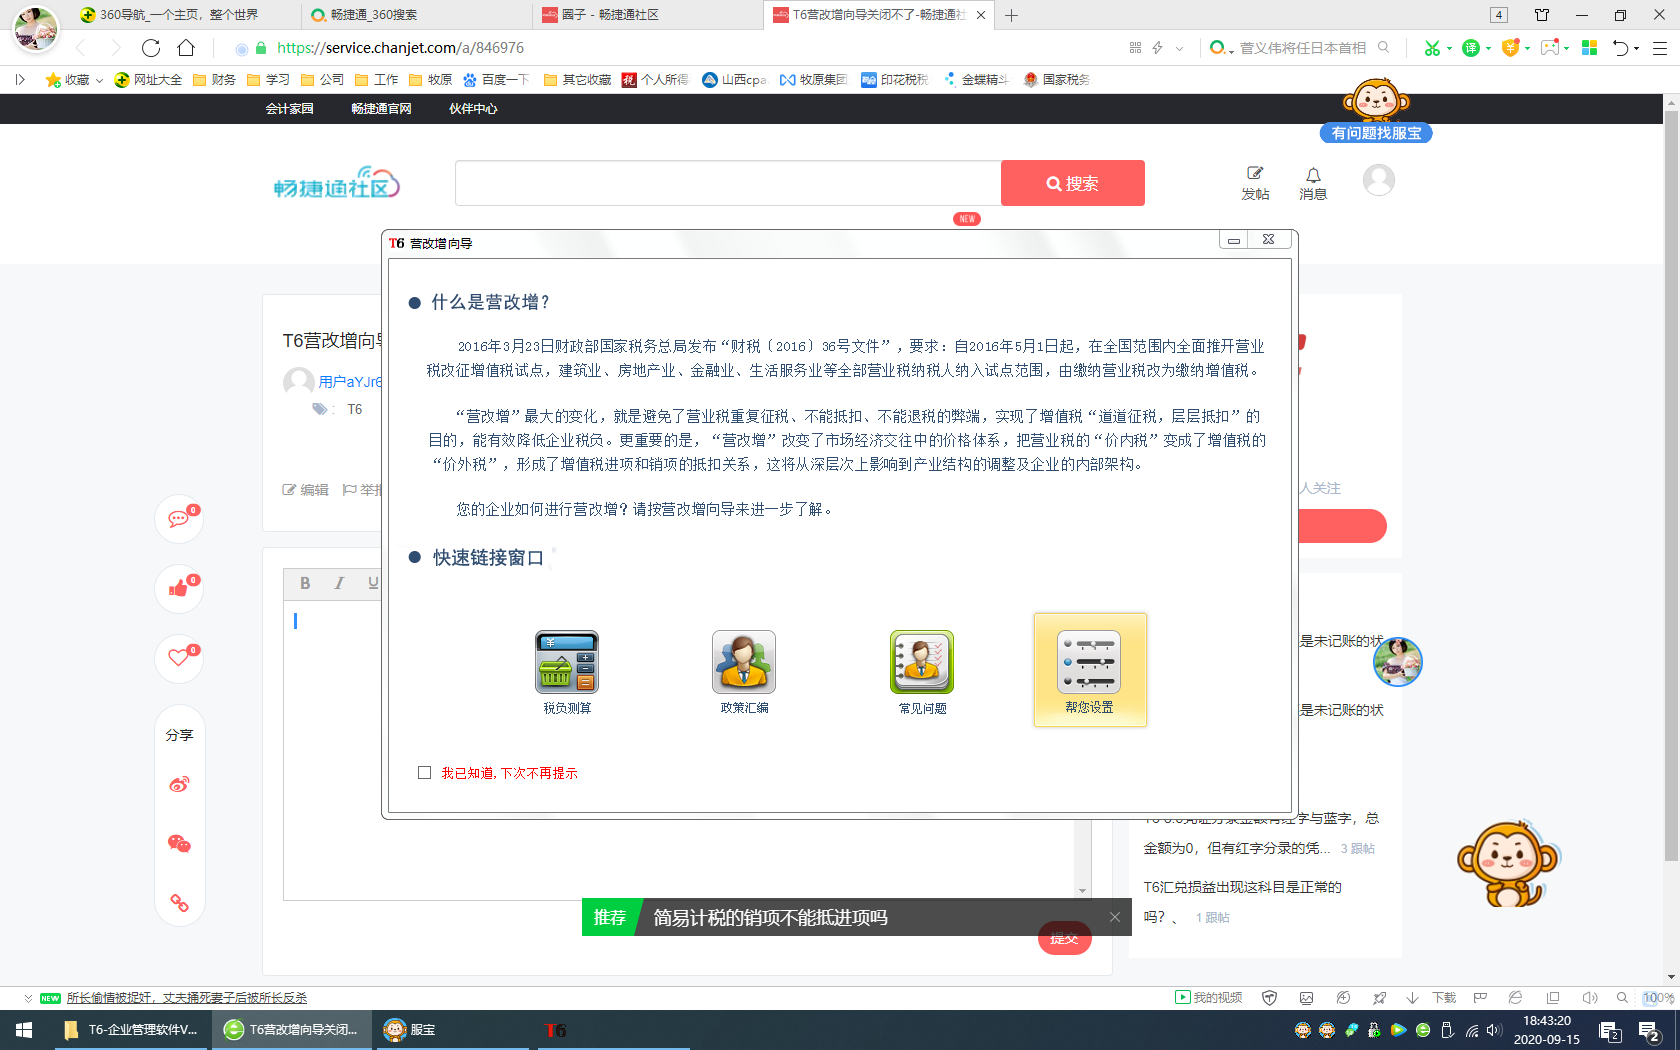Click the 有问题找服宝 helper button

1376,133
